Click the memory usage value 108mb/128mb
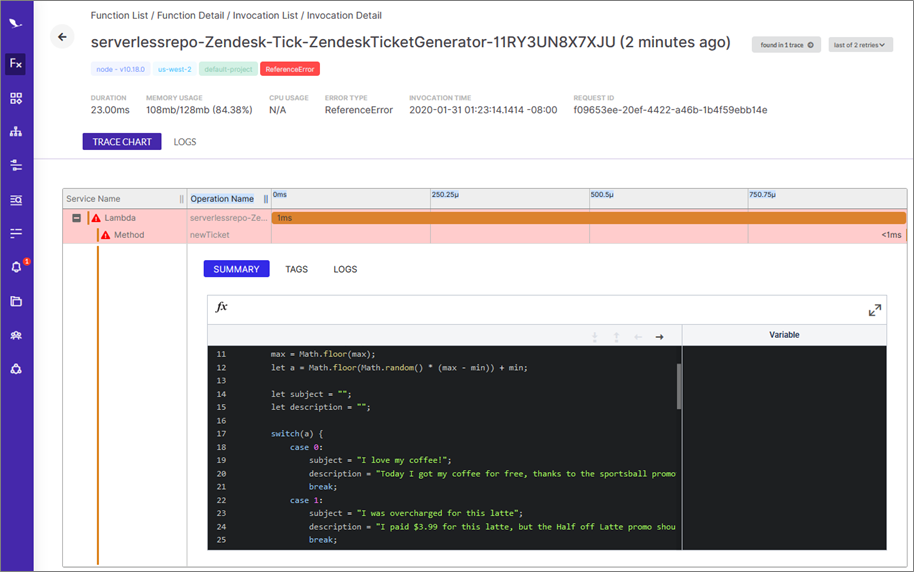This screenshot has width=914, height=572. tap(199, 110)
